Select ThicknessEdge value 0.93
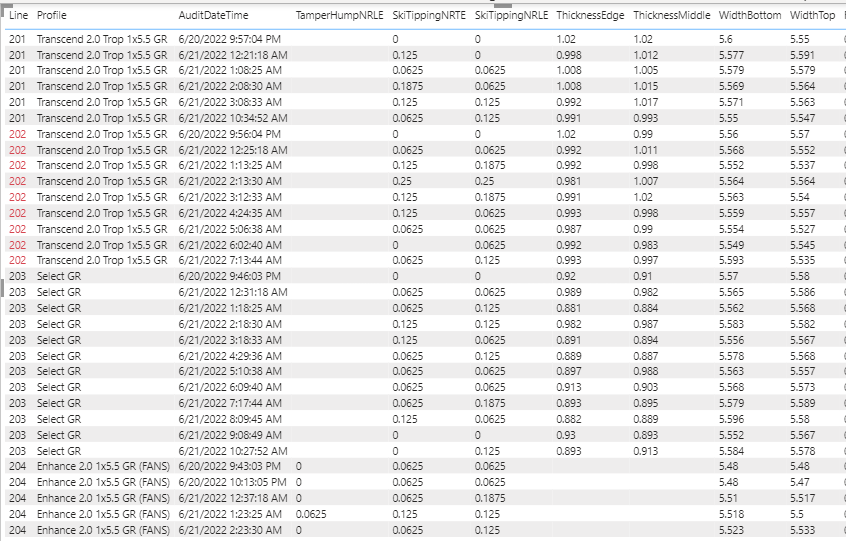Viewport: 846px width, 541px height. point(566,435)
